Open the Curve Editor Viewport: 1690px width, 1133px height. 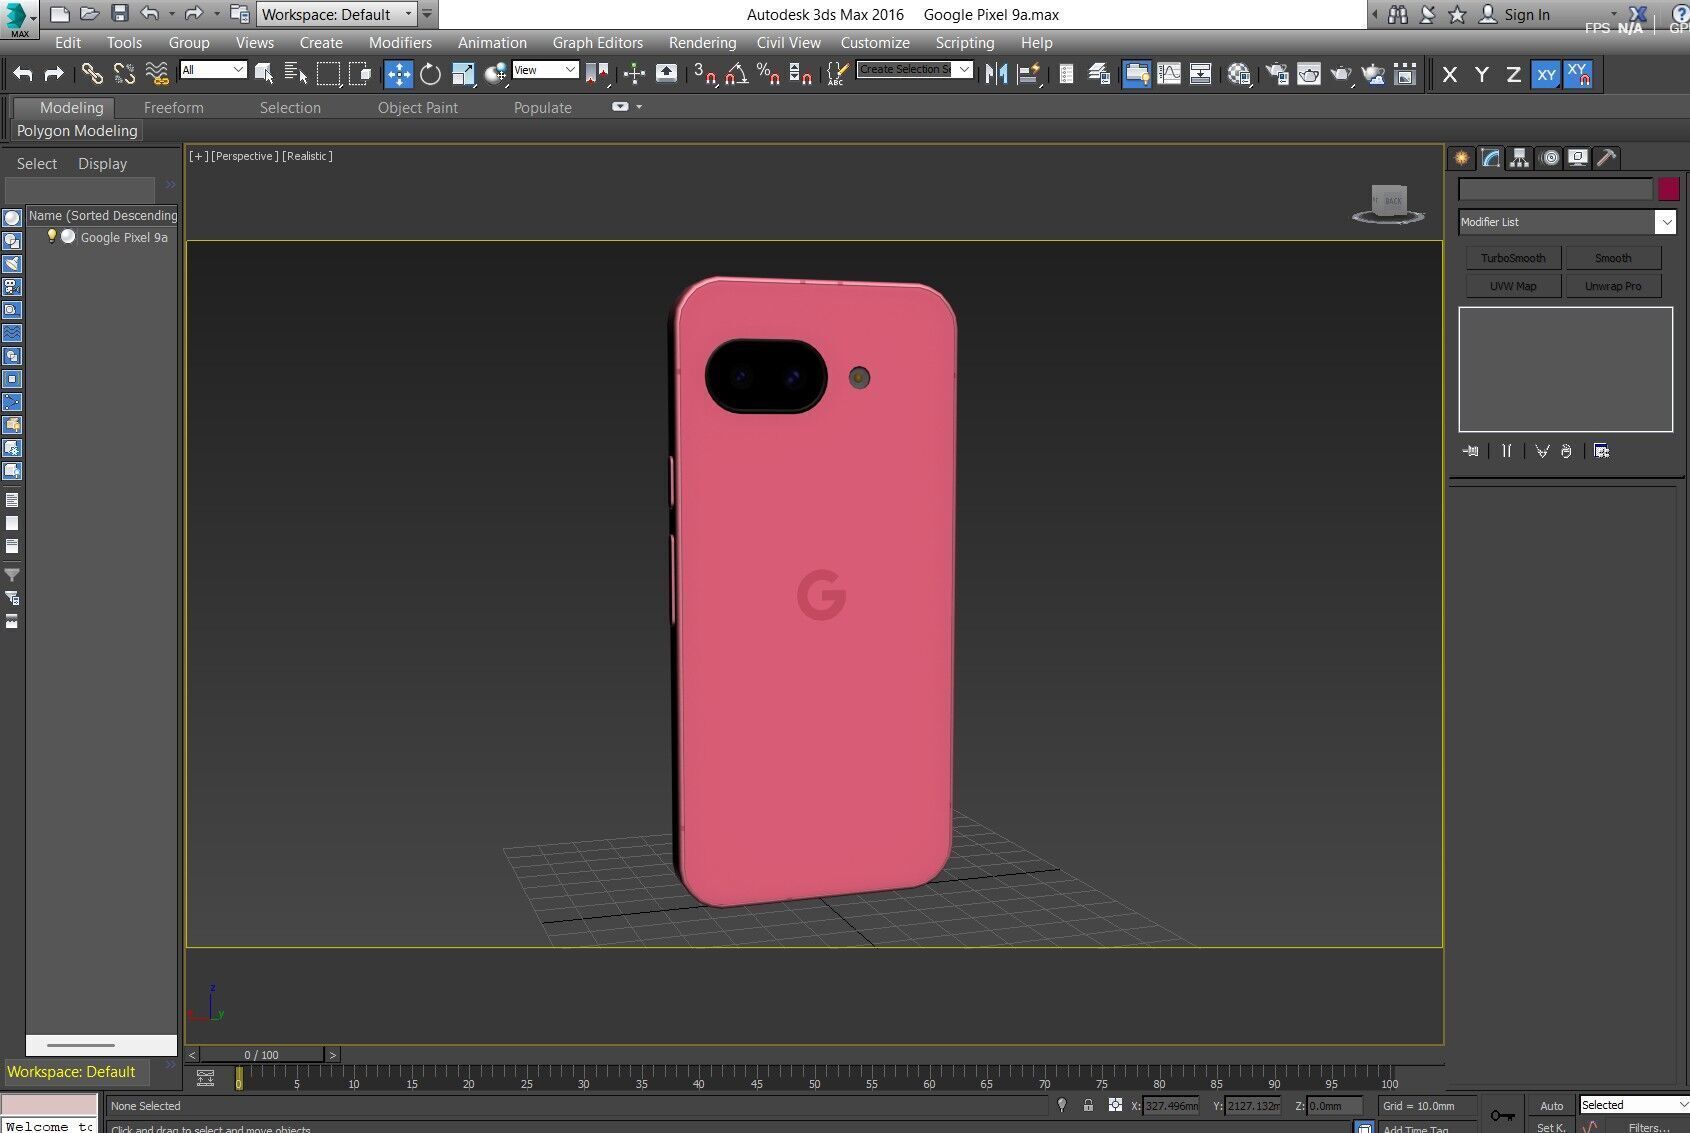coord(1169,74)
